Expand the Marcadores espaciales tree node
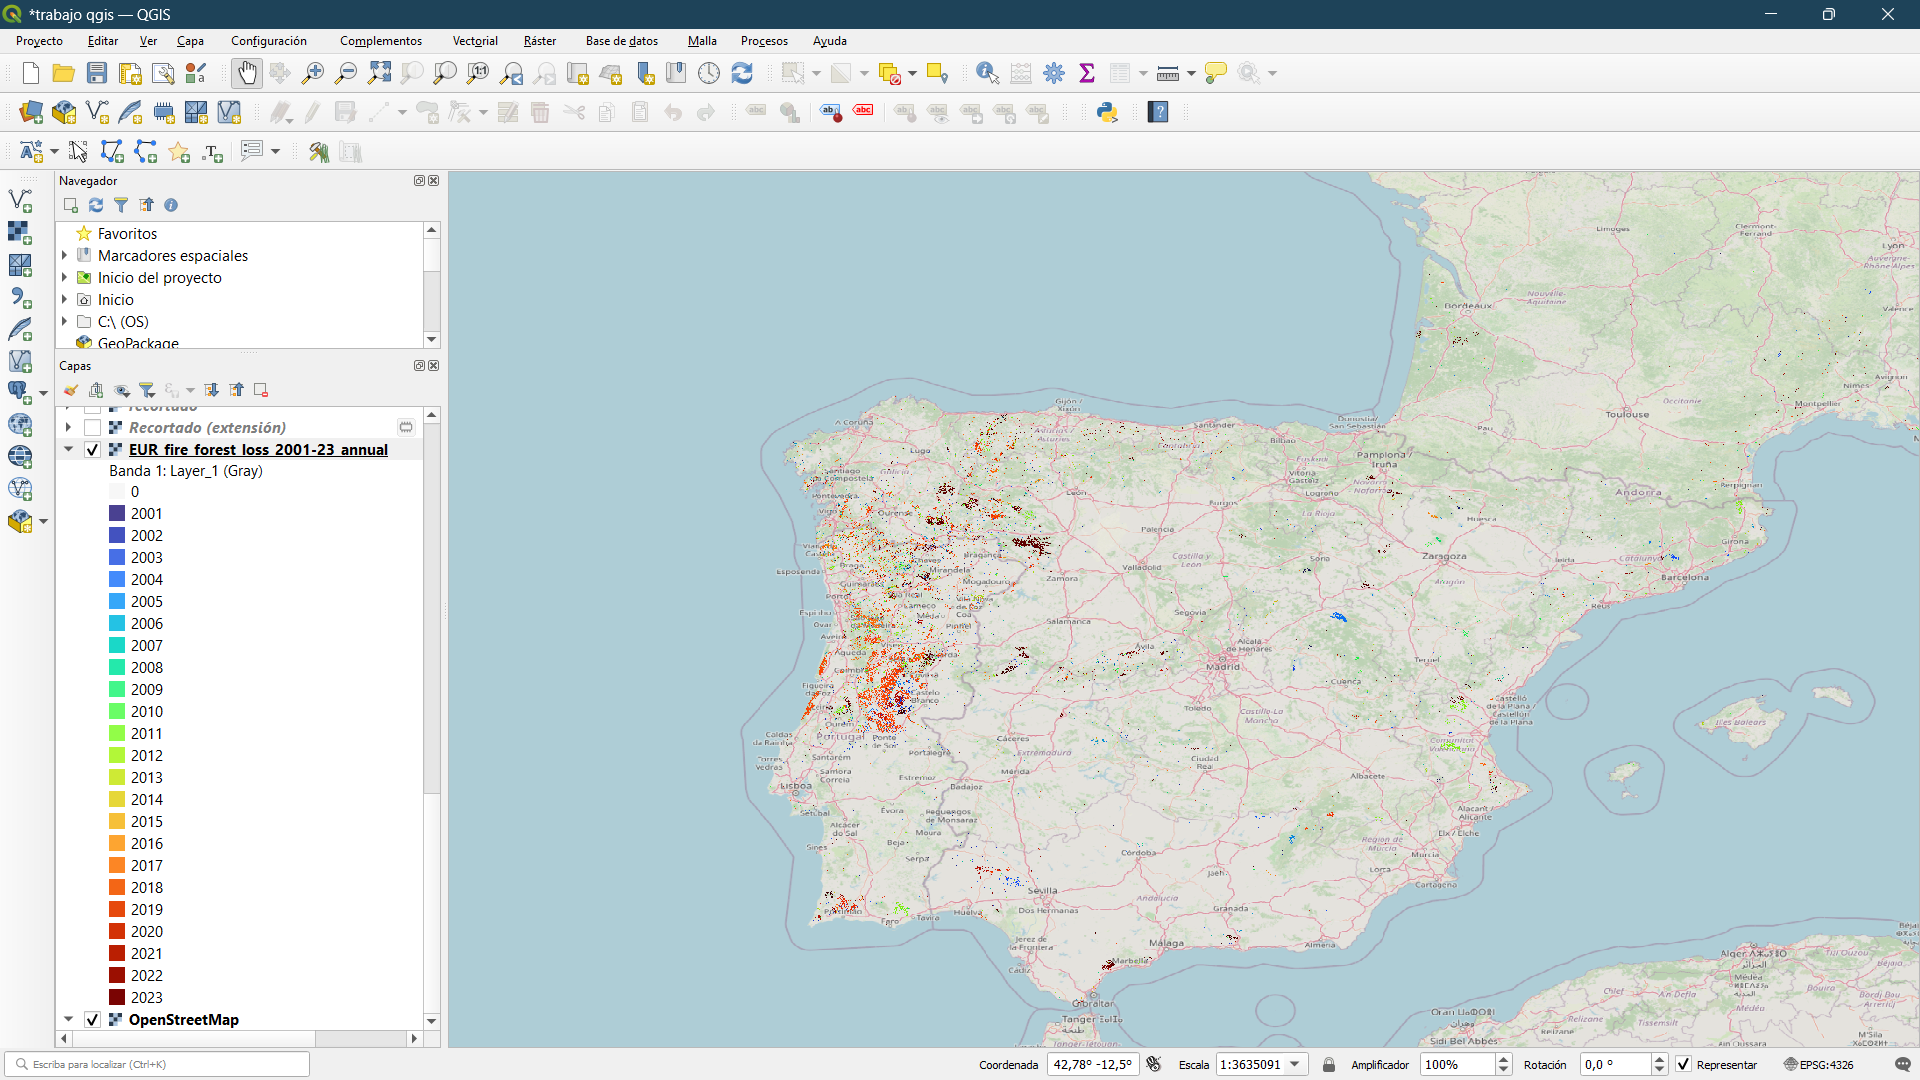 (65, 256)
